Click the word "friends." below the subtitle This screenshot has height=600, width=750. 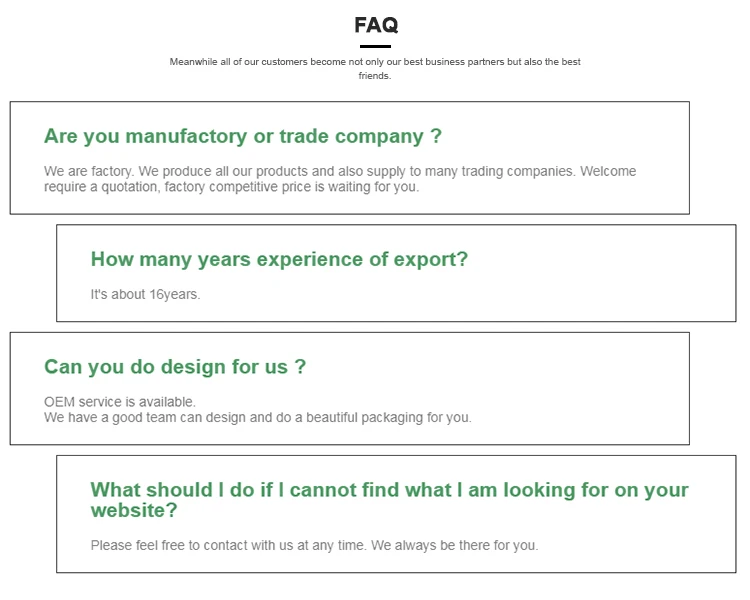375,76
